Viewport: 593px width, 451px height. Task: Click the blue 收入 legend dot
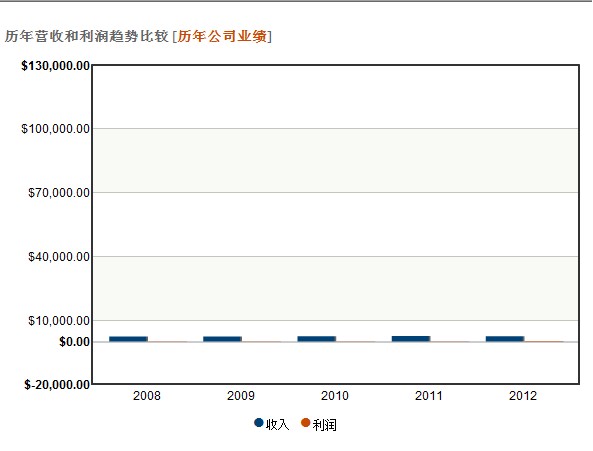pyautogui.click(x=259, y=423)
